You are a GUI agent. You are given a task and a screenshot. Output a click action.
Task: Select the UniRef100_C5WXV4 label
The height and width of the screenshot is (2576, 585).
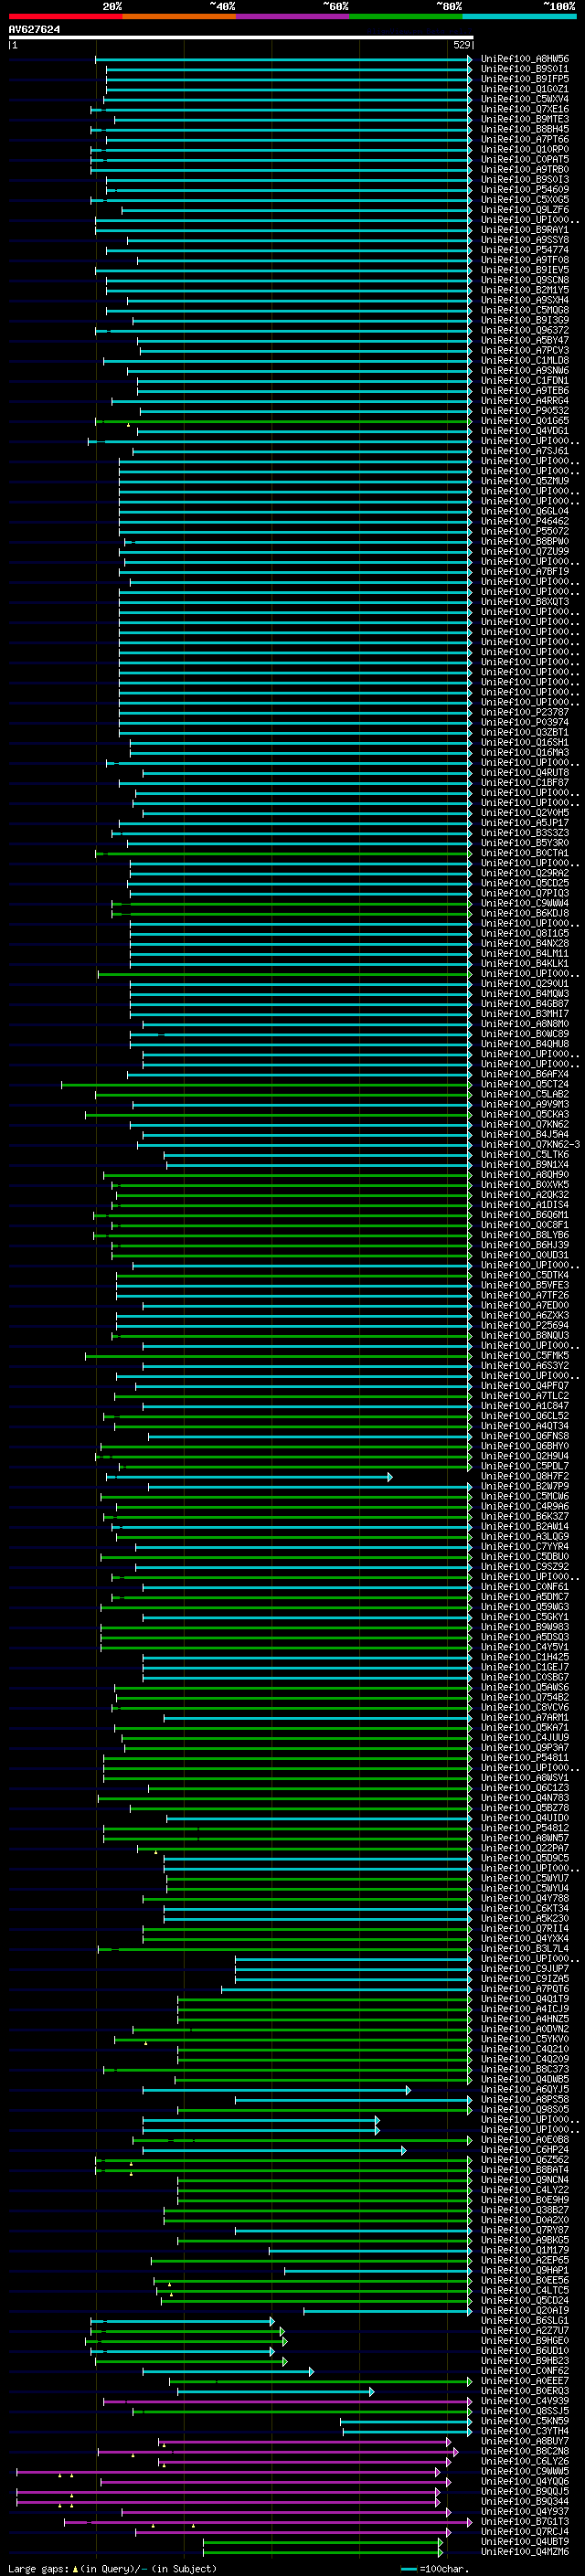point(525,99)
